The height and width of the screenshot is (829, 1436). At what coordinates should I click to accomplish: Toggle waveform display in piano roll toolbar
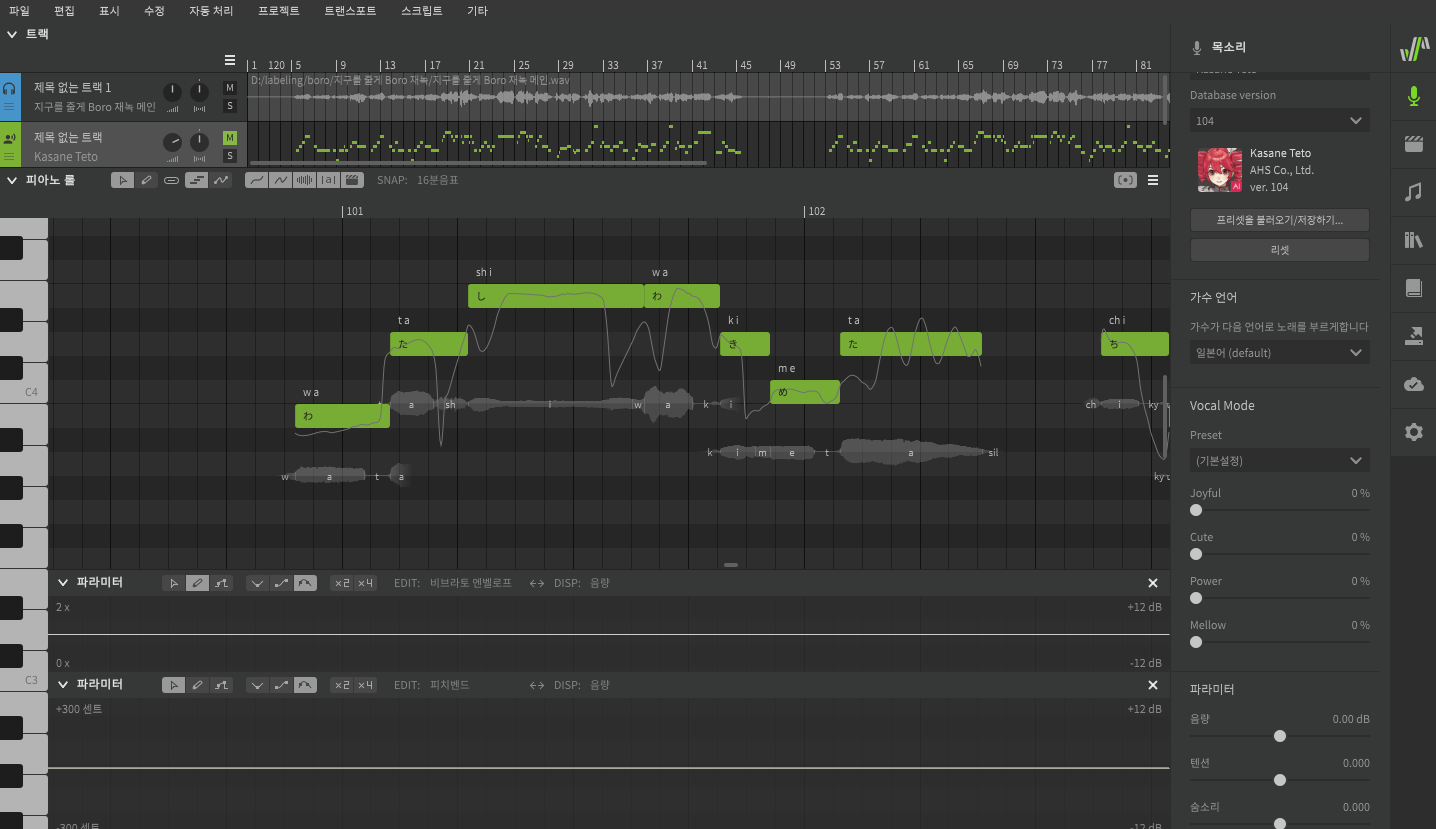pos(303,180)
